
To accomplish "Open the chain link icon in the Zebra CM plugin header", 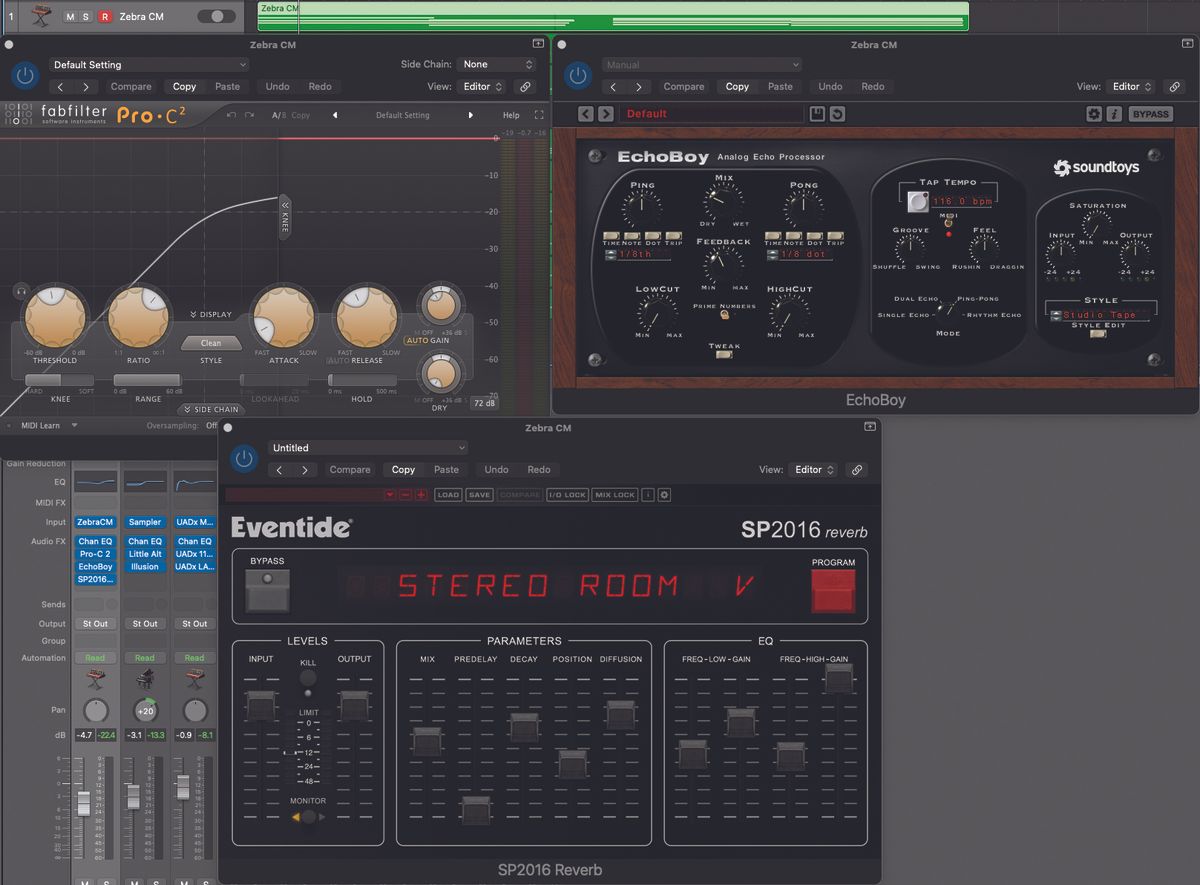I will [525, 86].
